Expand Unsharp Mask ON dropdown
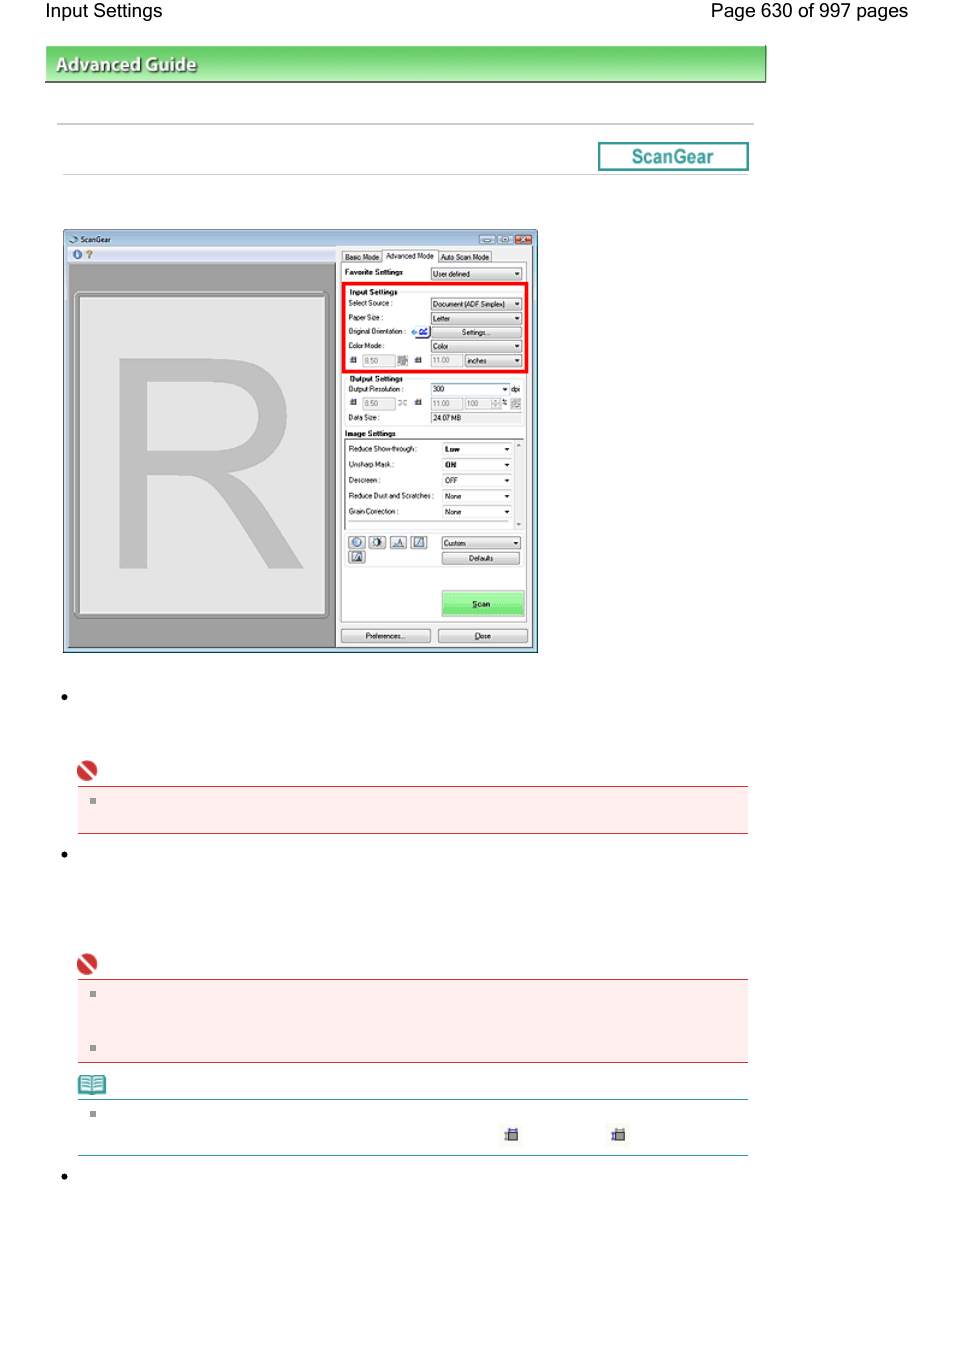954x1350 pixels. click(x=477, y=465)
